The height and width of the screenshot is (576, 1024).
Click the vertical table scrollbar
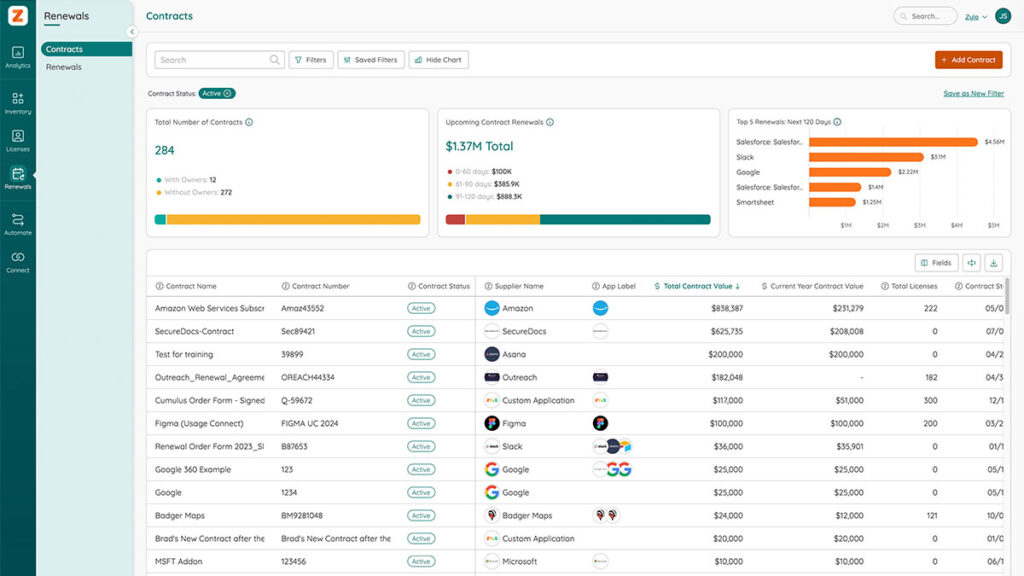[1007, 296]
